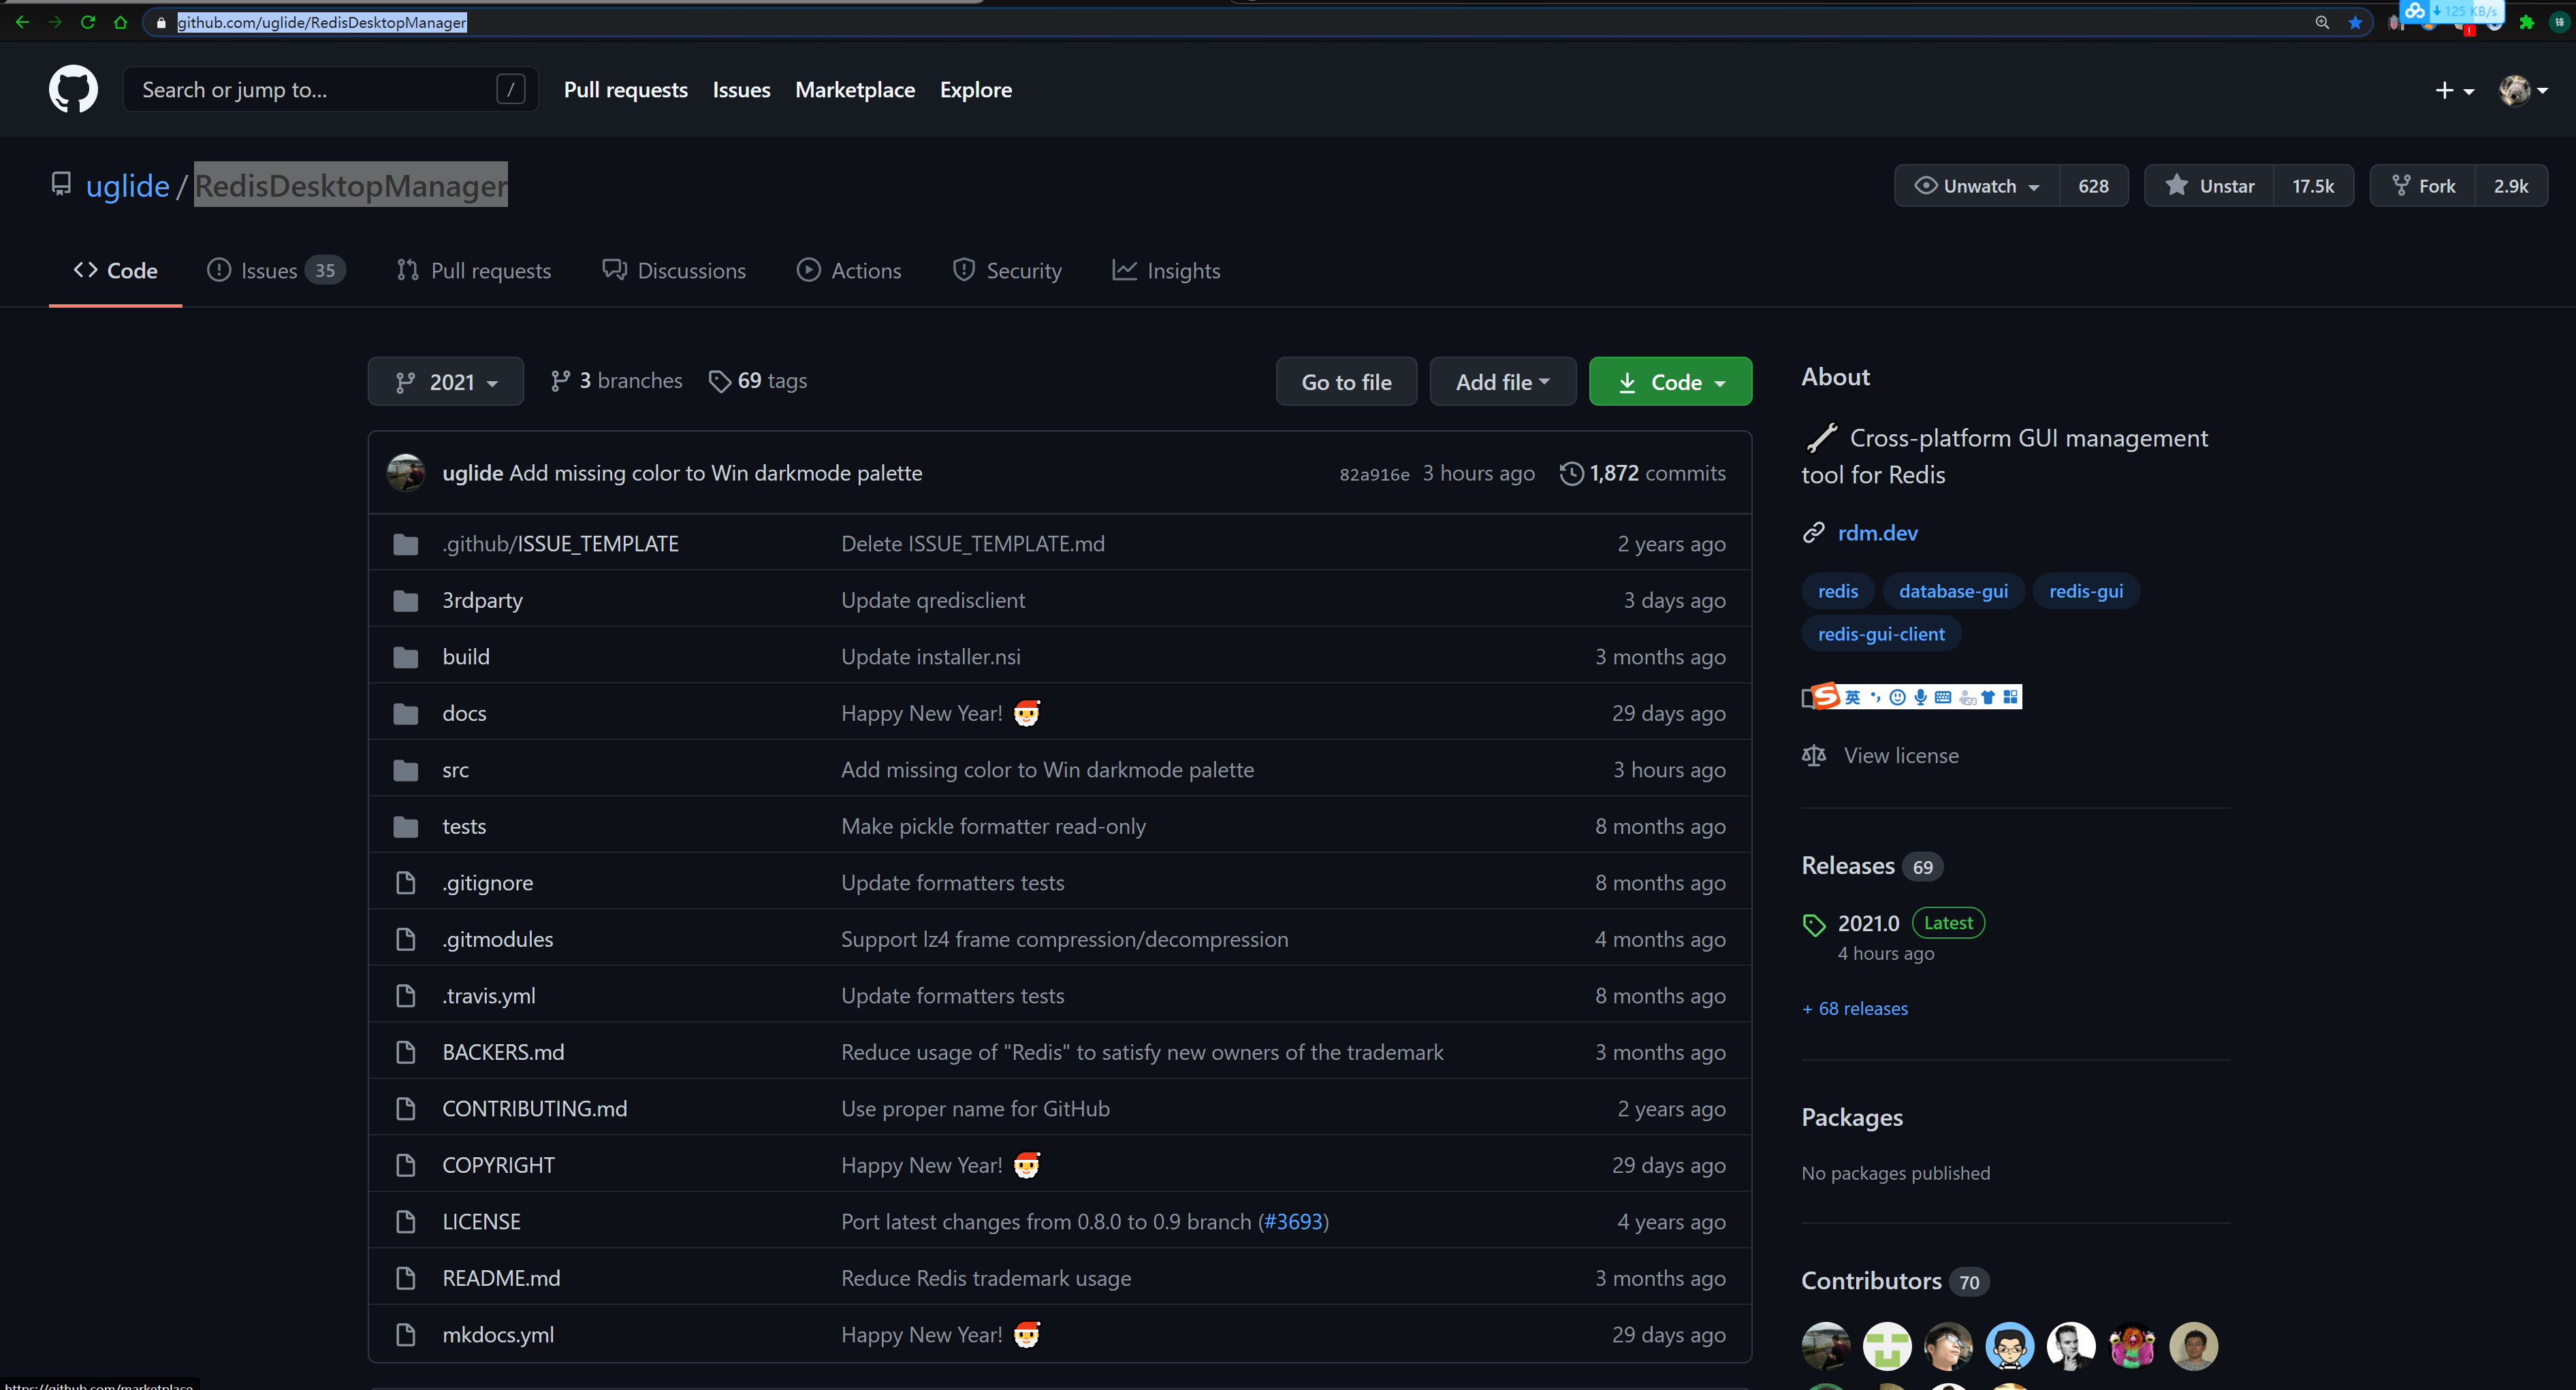Click the tag icon beside 69 tags
The width and height of the screenshot is (2576, 1390).
[x=720, y=381]
